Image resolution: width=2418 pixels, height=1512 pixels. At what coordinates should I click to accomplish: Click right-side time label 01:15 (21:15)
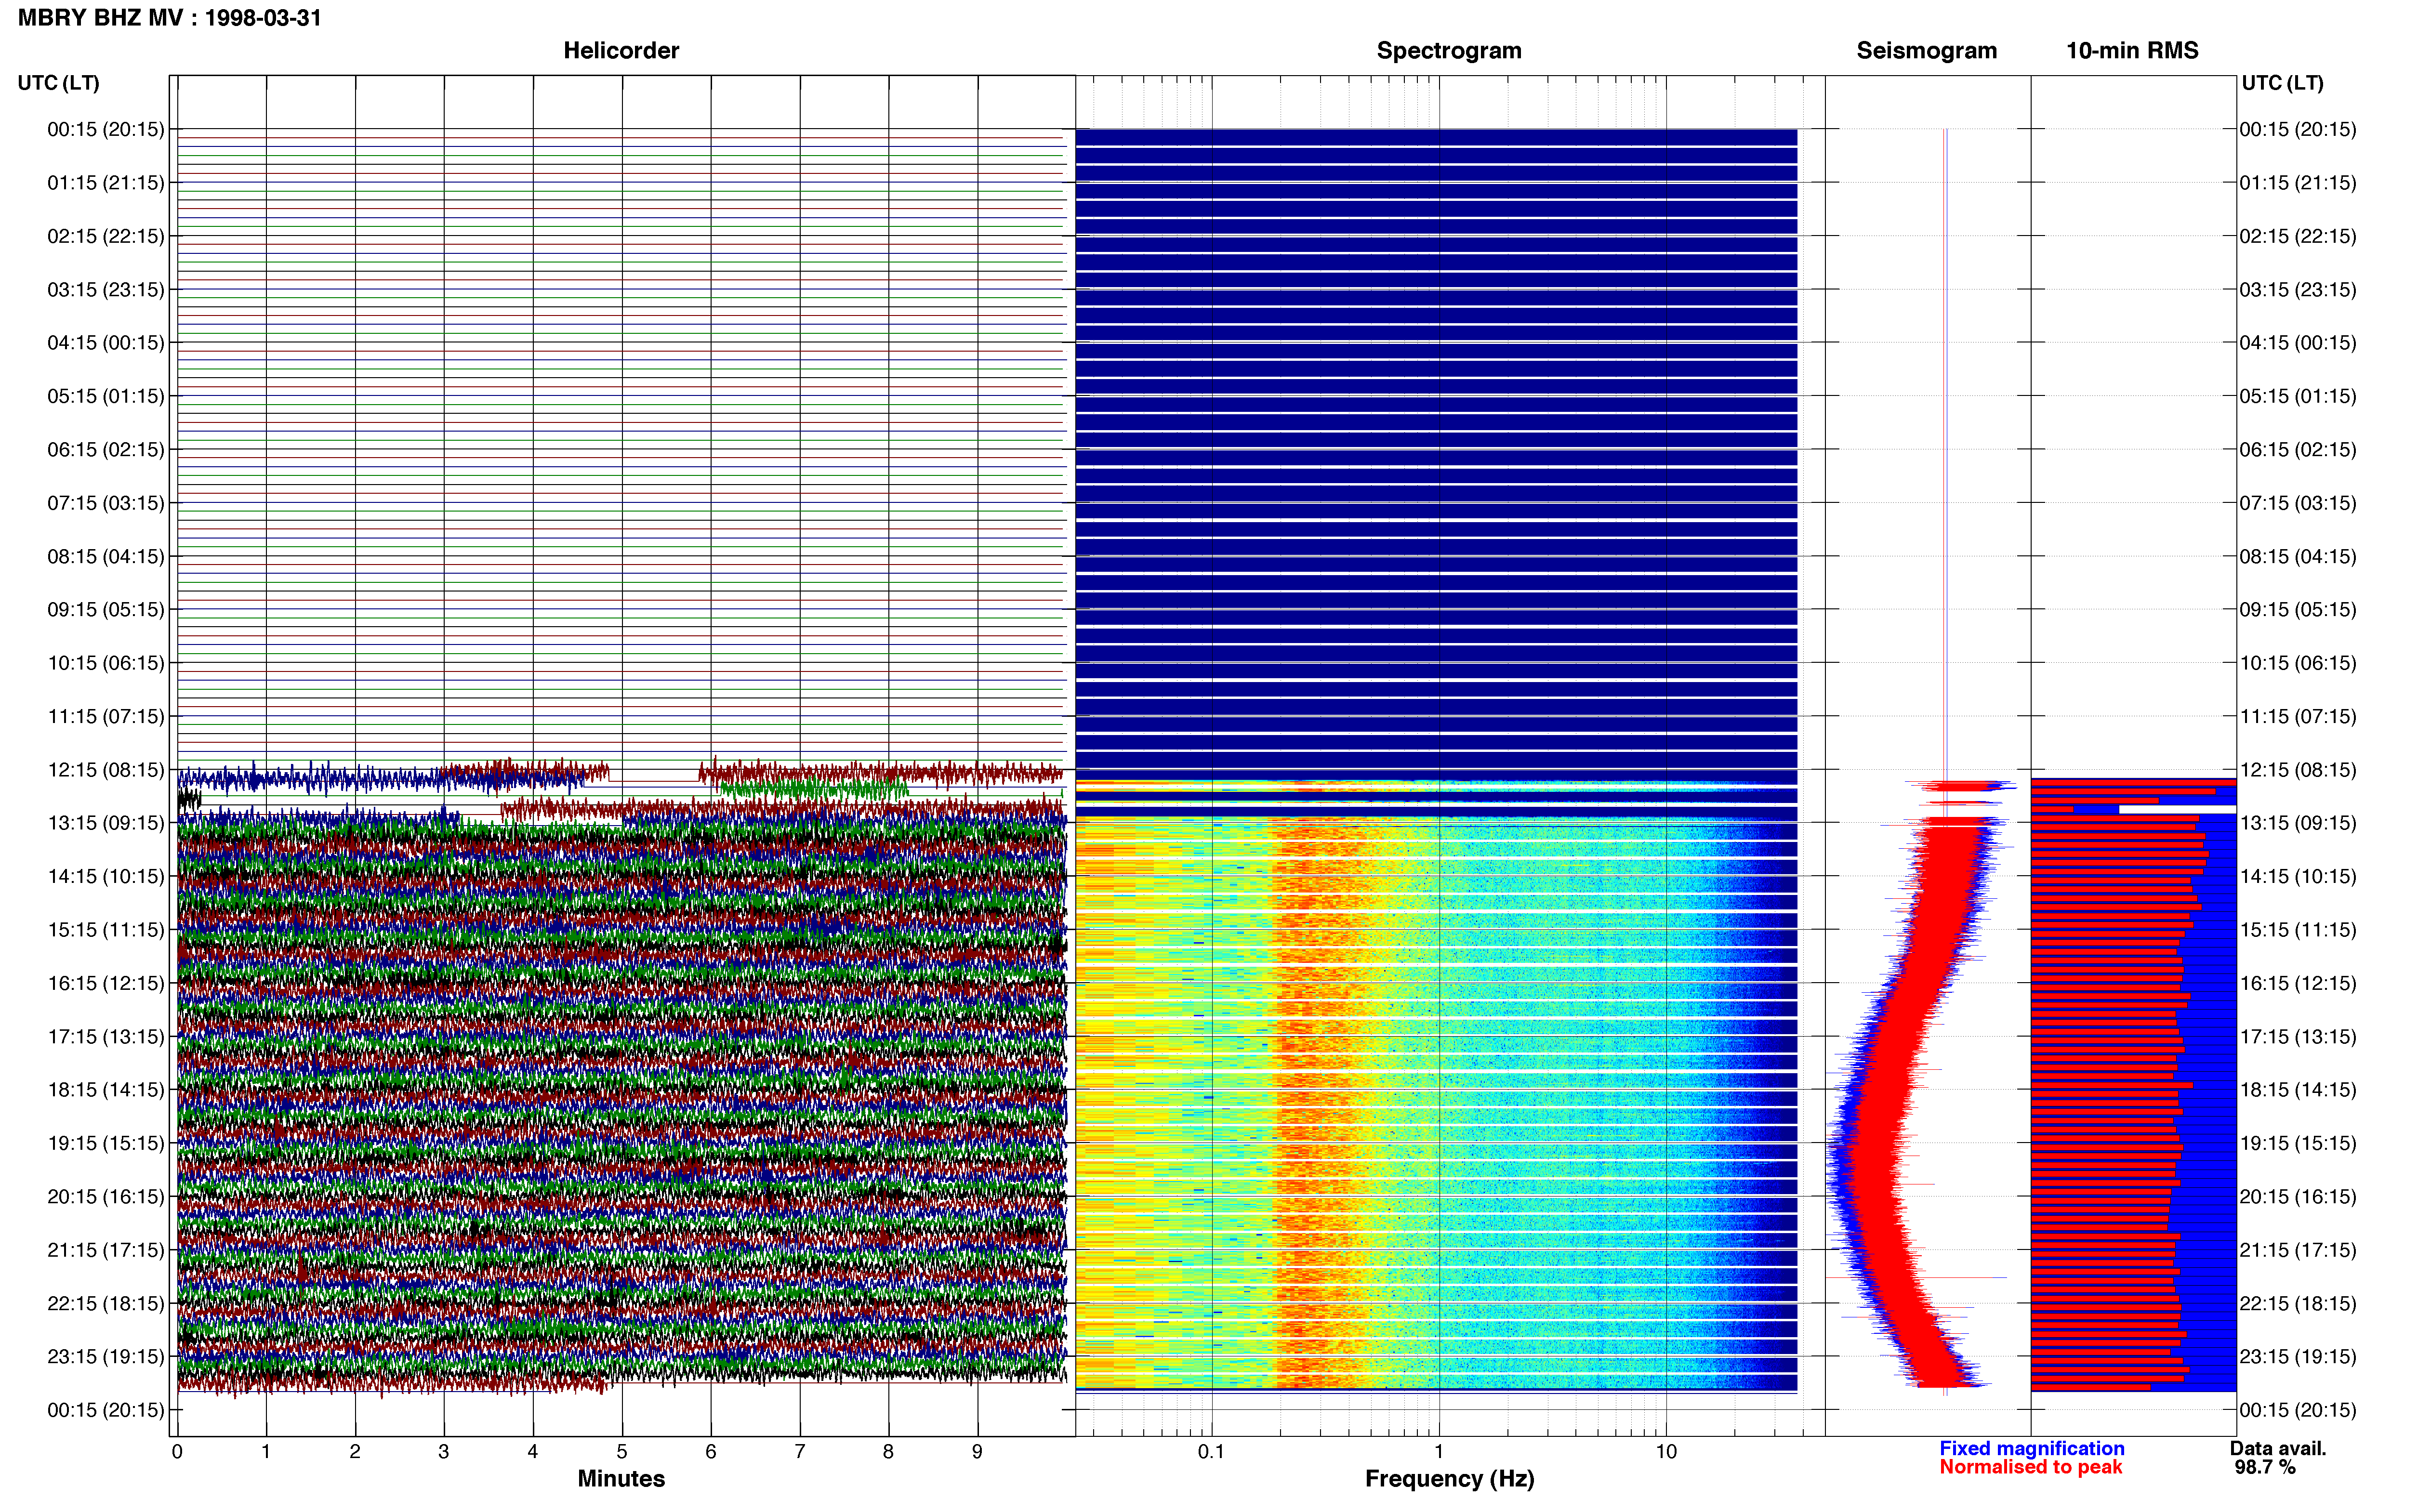coord(2298,183)
